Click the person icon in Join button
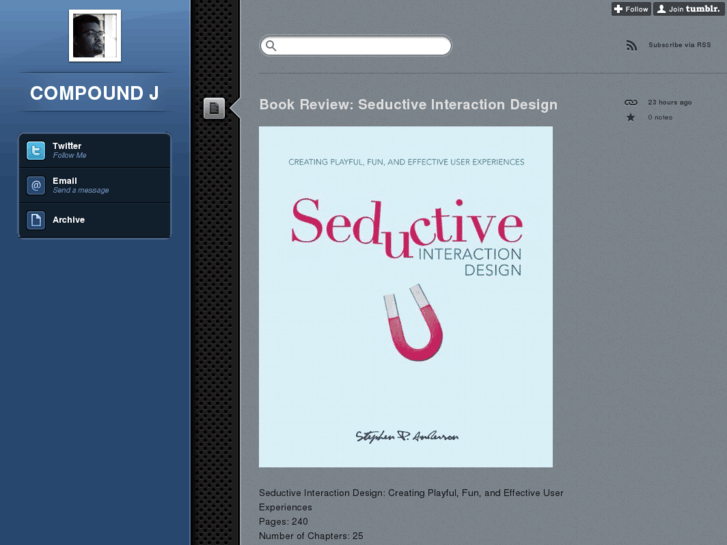This screenshot has width=727, height=545. point(662,9)
